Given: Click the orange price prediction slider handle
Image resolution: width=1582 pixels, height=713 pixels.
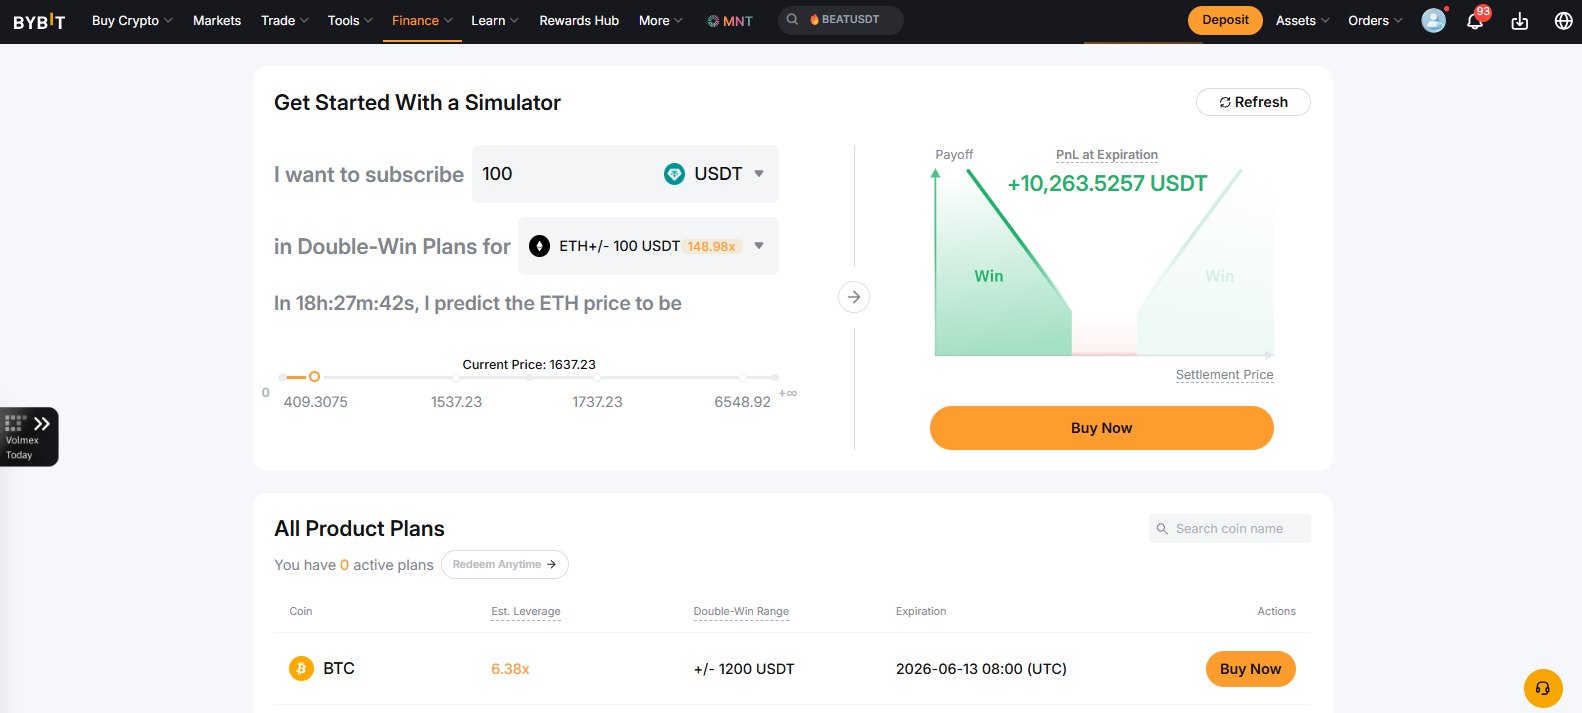Looking at the screenshot, I should click(x=314, y=377).
